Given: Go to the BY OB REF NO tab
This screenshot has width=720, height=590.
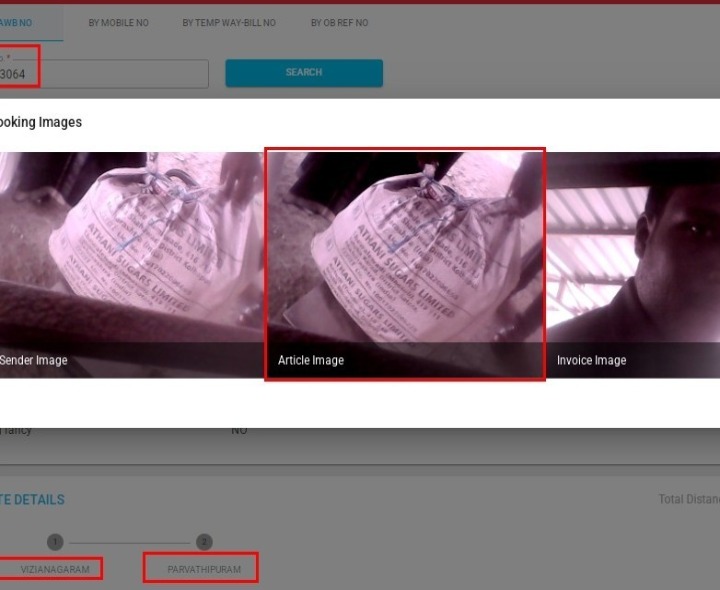Looking at the screenshot, I should (x=339, y=23).
